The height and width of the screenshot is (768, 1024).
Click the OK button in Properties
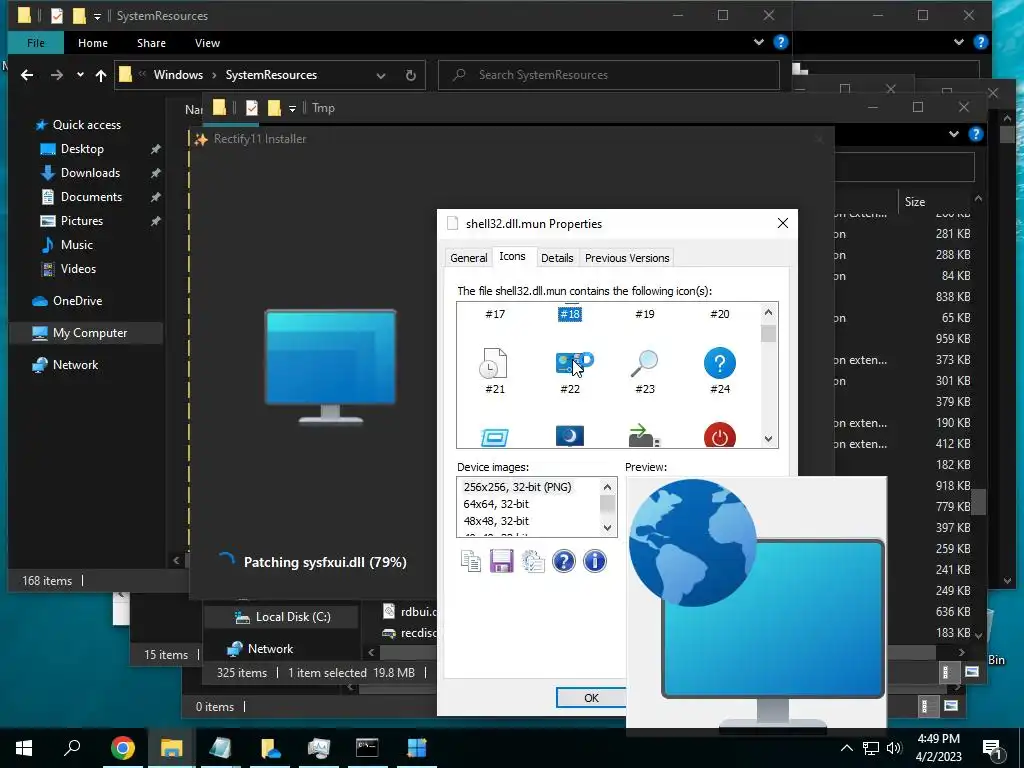click(x=591, y=697)
